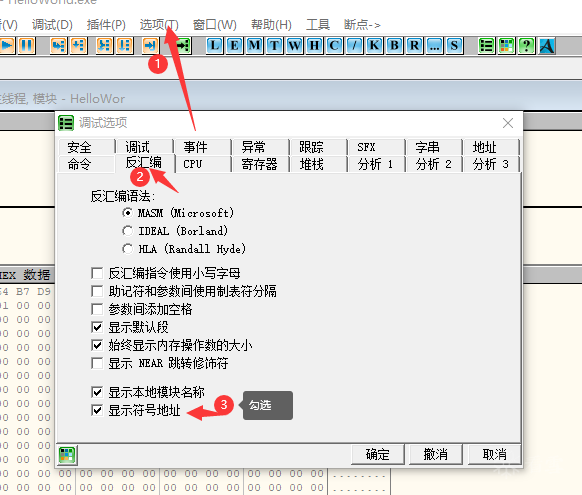Switch to the 异常 tab

261,147
